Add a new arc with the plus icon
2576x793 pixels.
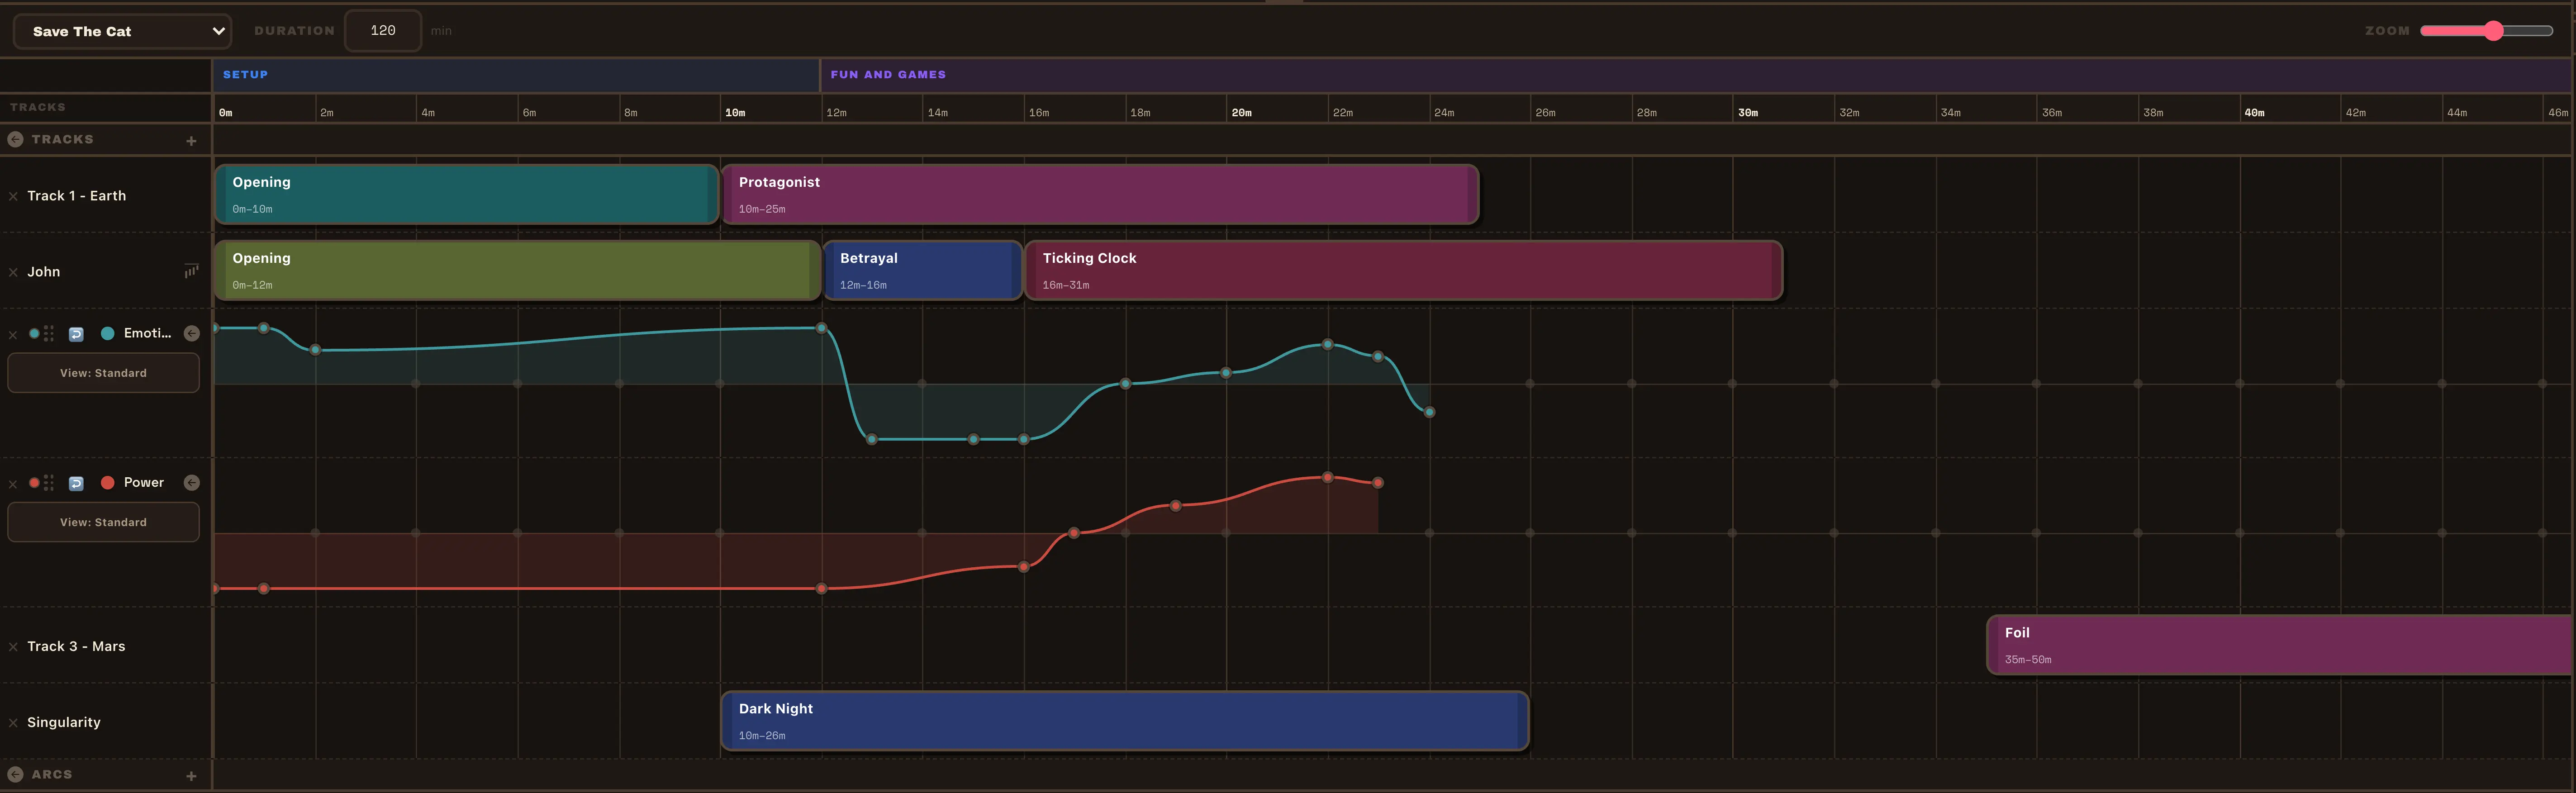pos(191,776)
